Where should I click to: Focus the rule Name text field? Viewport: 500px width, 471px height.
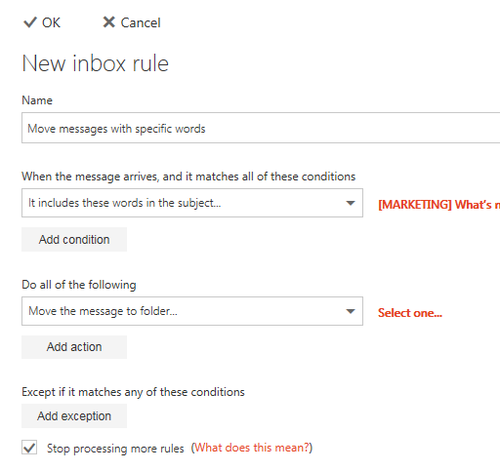261,128
